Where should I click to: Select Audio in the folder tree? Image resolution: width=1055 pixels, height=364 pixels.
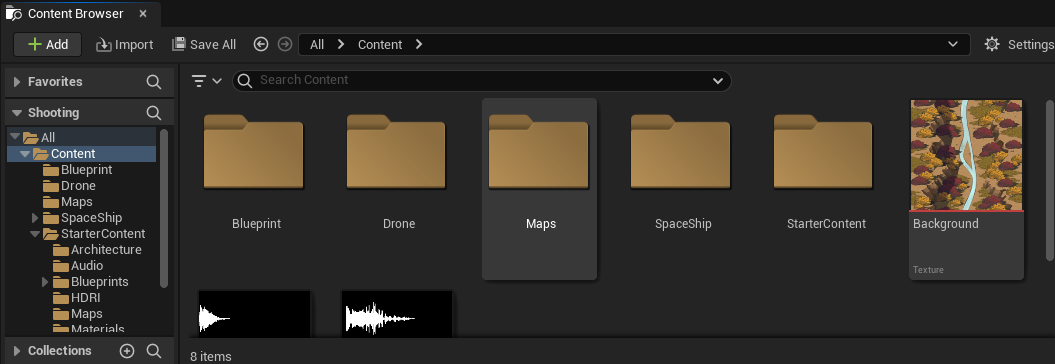pyautogui.click(x=87, y=266)
